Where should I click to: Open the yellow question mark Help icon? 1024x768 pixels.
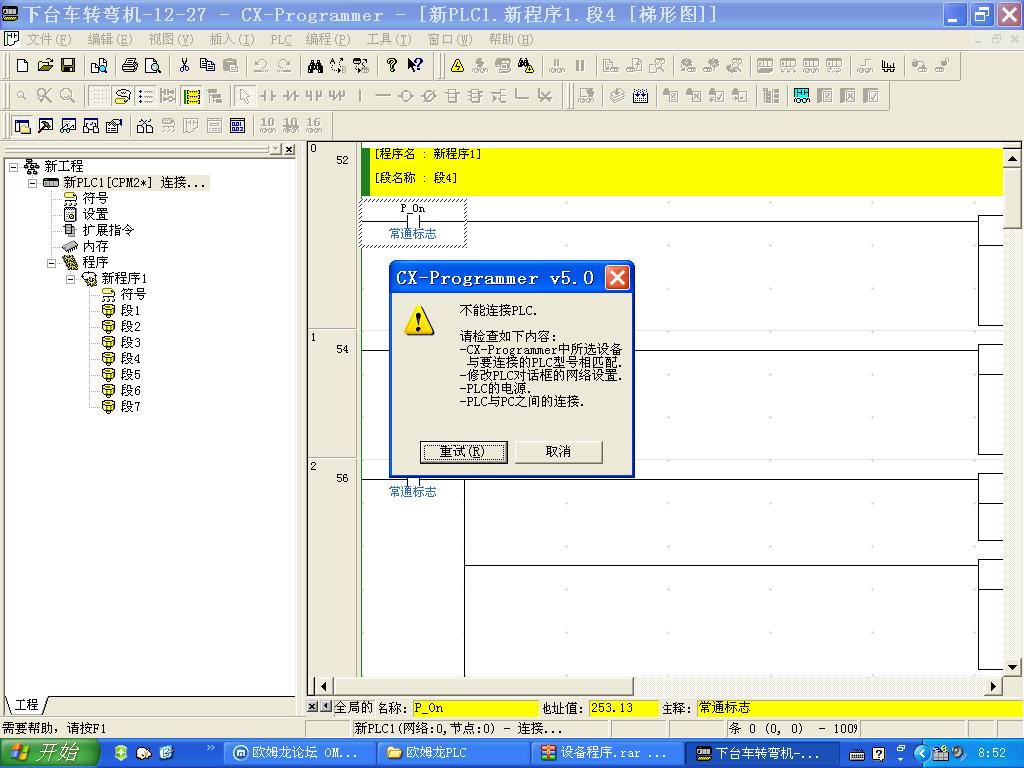point(391,65)
